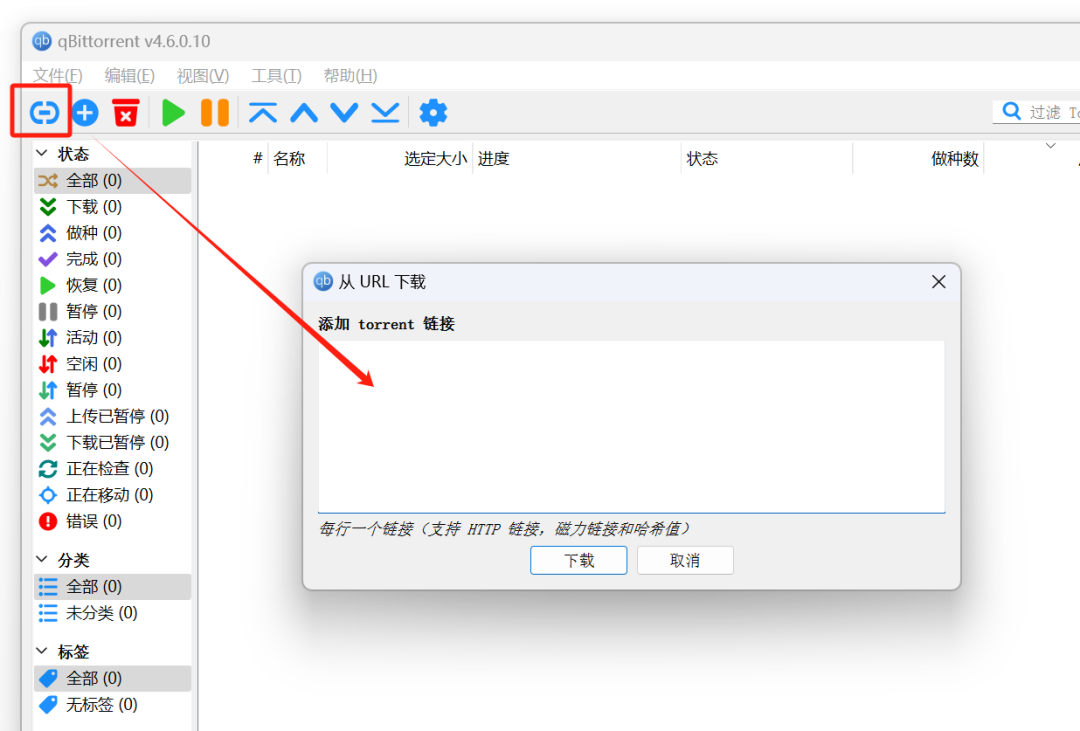Close the 从 URL 下载 dialog
1080x731 pixels.
[938, 282]
